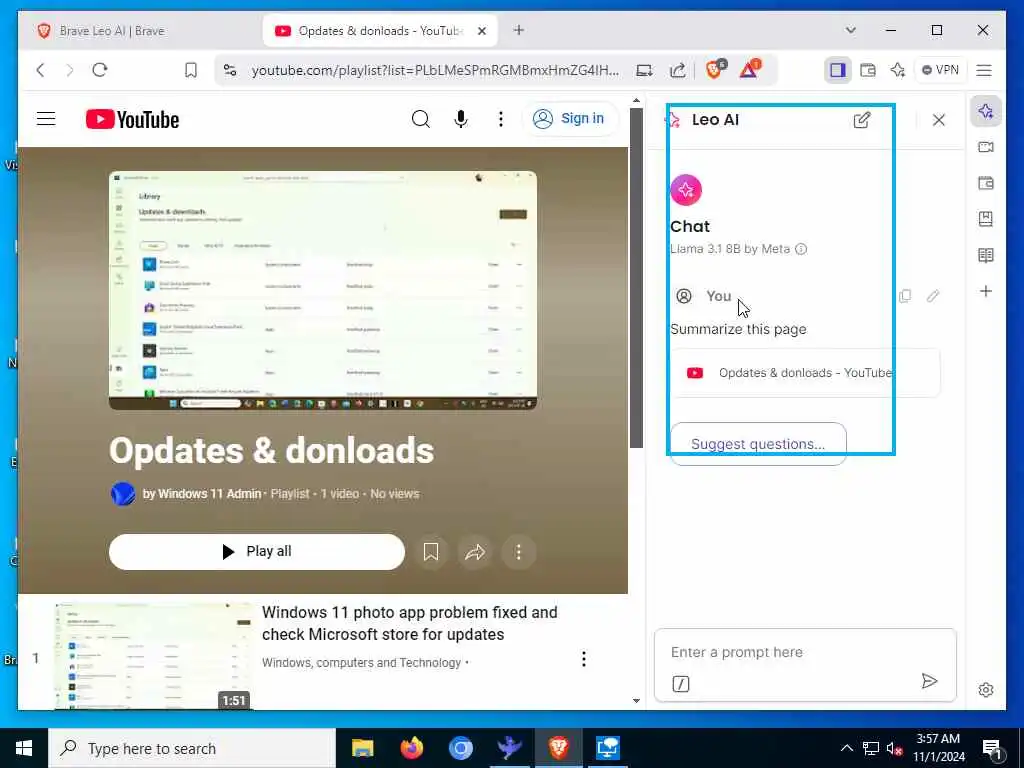Open YouTube settings three-dot menu
1024x768 pixels.
tap(501, 119)
